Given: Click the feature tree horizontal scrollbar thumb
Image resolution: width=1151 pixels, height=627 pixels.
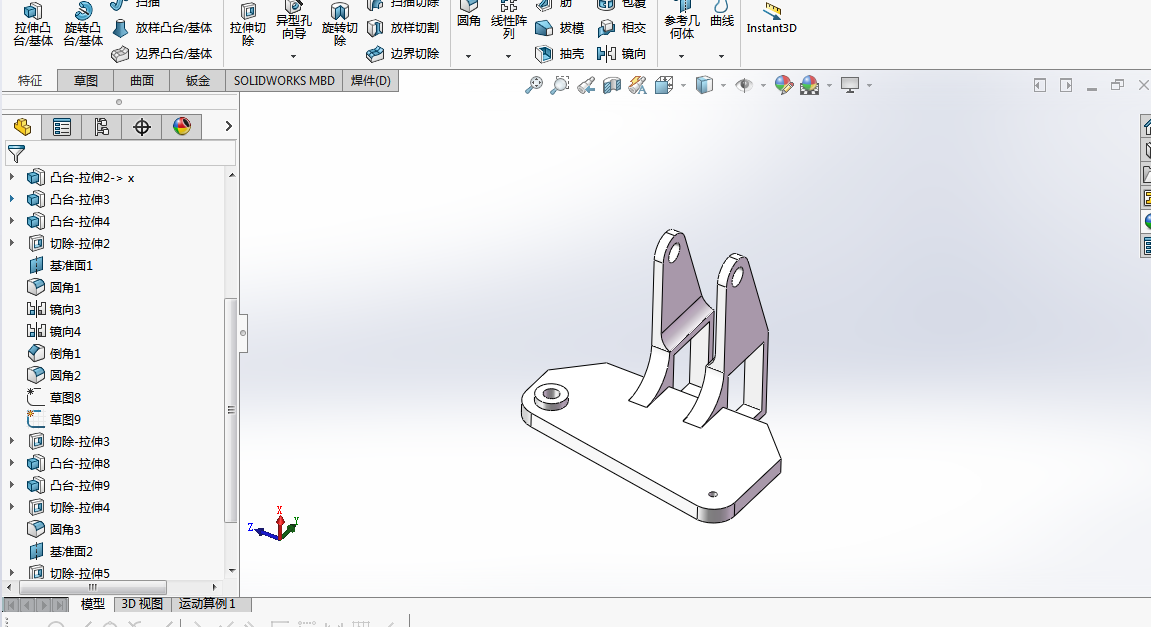Looking at the screenshot, I should pos(92,587).
